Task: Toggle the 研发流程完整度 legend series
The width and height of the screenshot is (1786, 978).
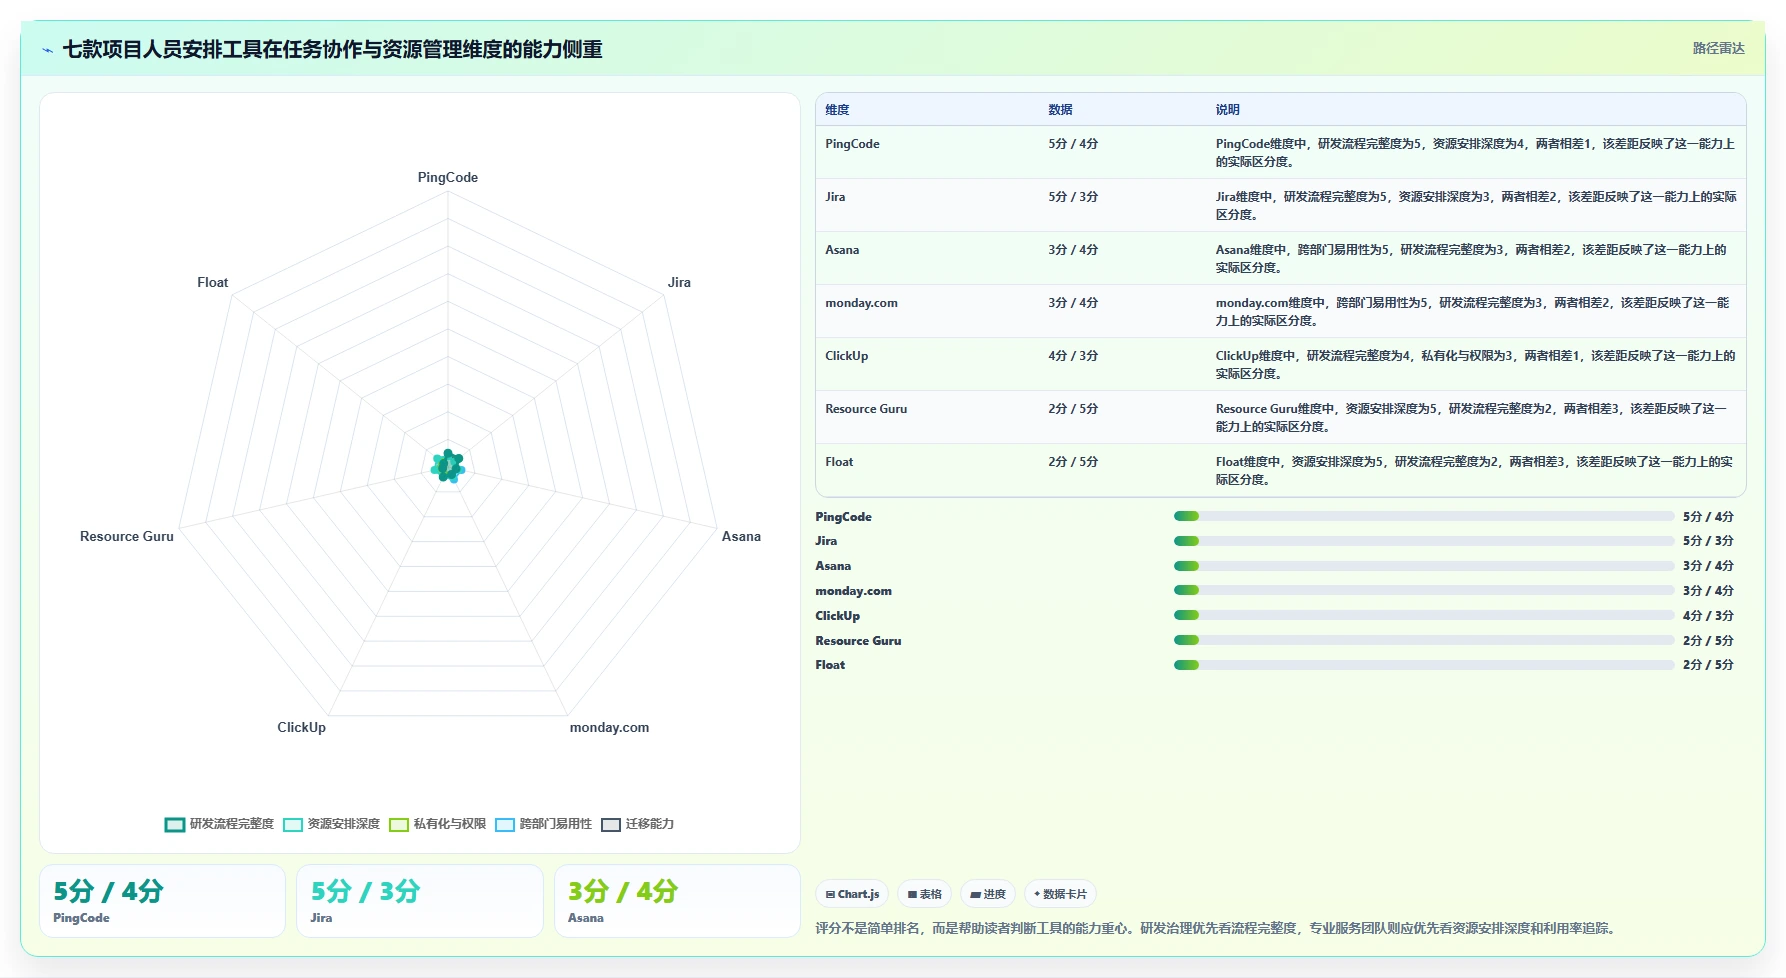Action: [219, 824]
